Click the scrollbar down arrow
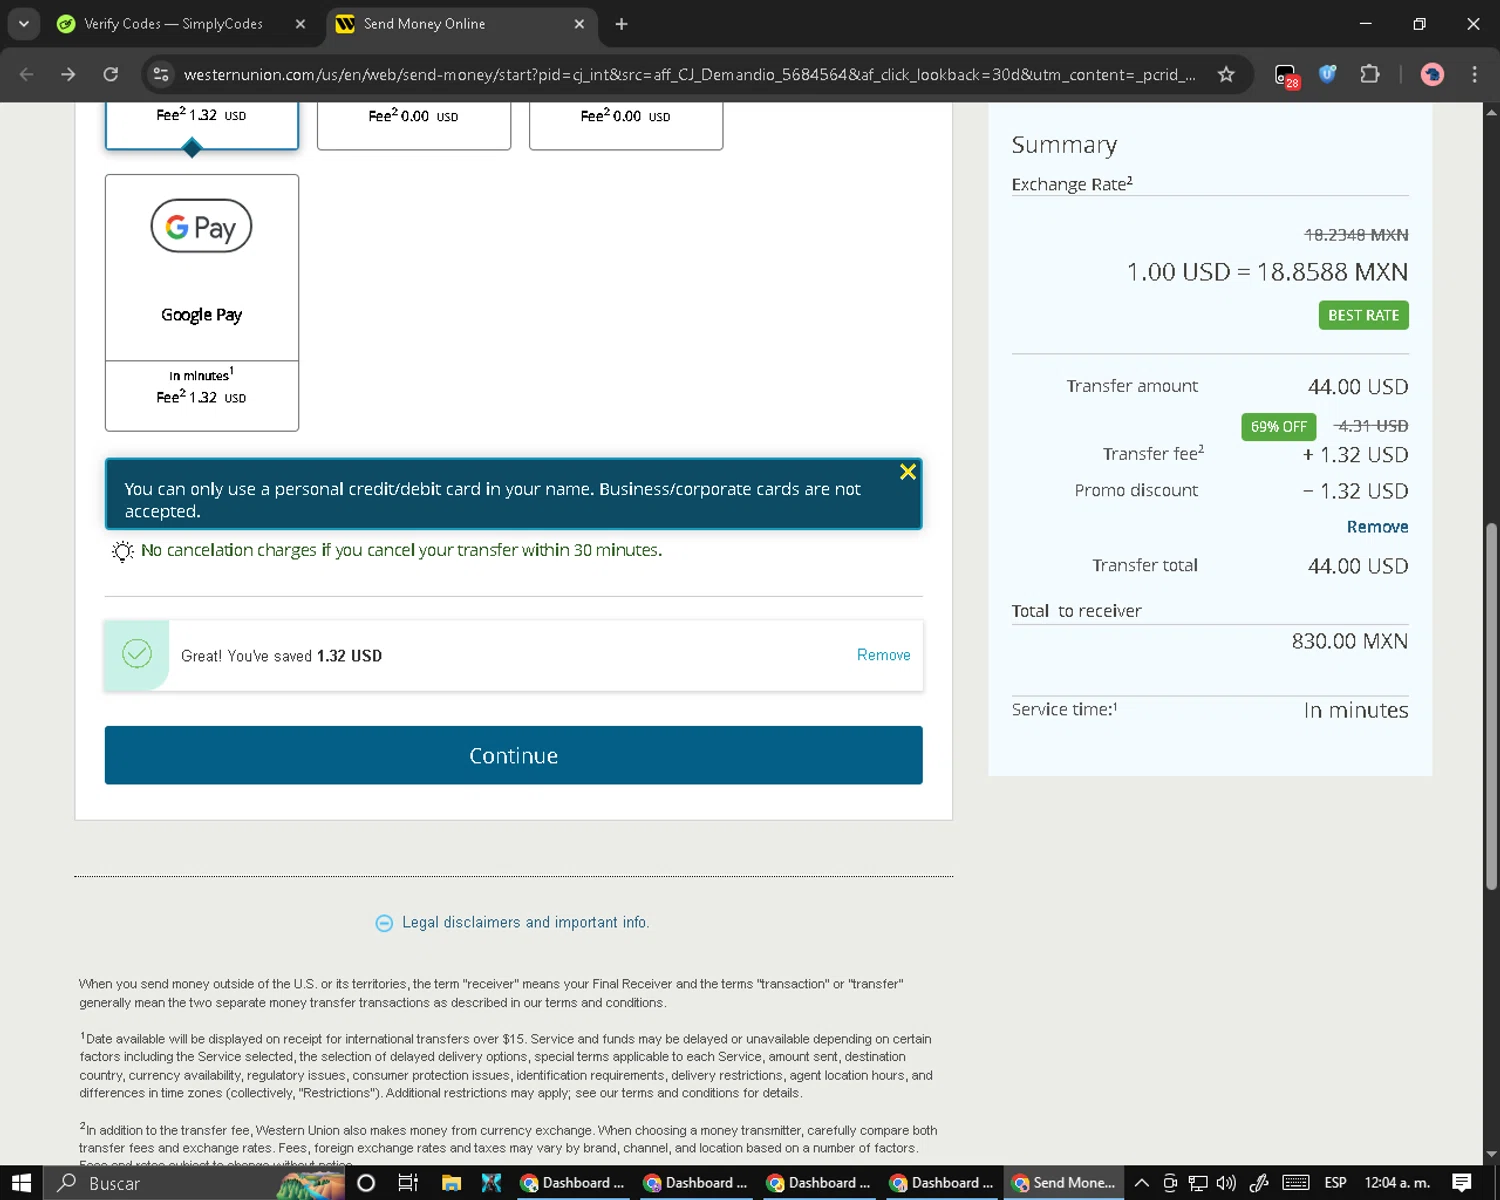Screen dimensions: 1500x1200 point(1491,1154)
